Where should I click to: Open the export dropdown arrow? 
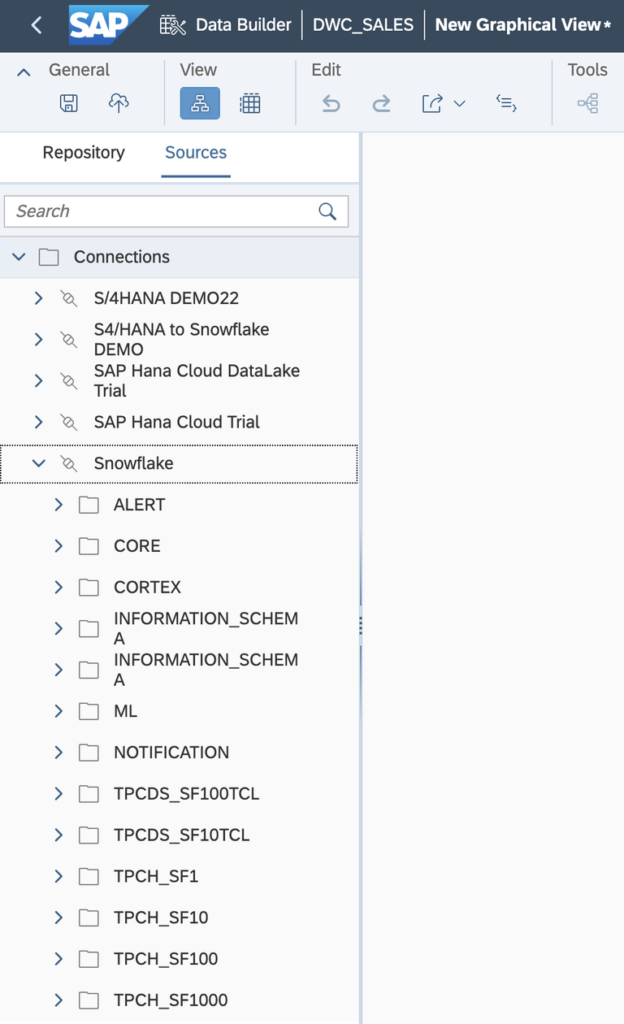460,103
